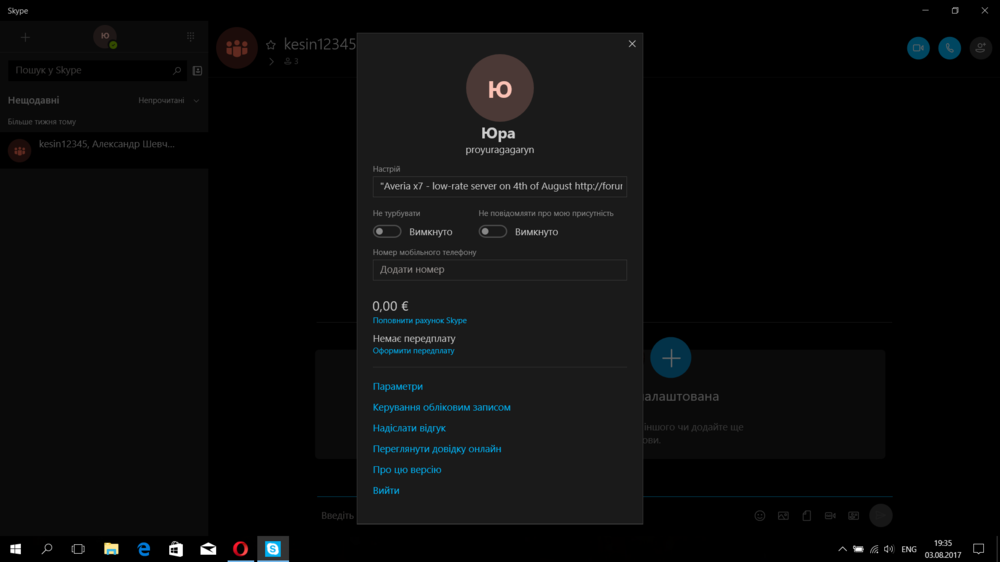Click the send image icon
This screenshot has width=1000, height=562.
[x=783, y=516]
